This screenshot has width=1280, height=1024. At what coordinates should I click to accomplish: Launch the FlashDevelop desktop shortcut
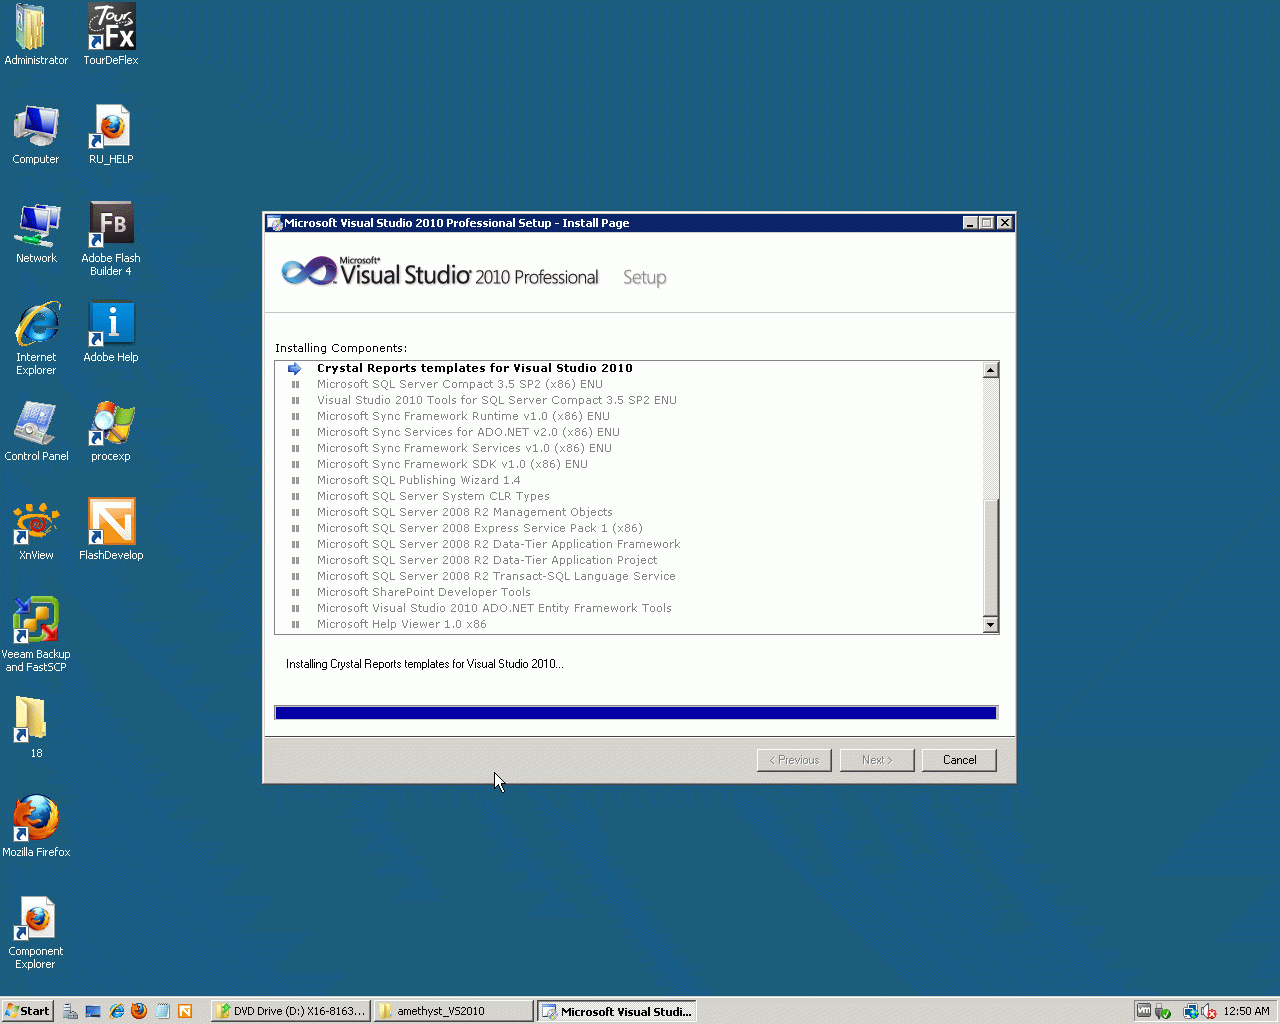click(111, 530)
